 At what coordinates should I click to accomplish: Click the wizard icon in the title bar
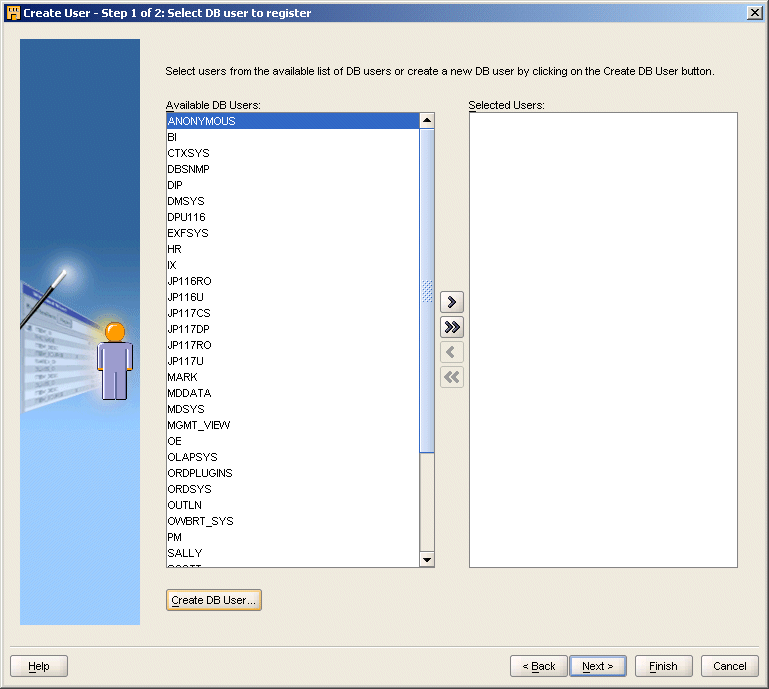(13, 13)
